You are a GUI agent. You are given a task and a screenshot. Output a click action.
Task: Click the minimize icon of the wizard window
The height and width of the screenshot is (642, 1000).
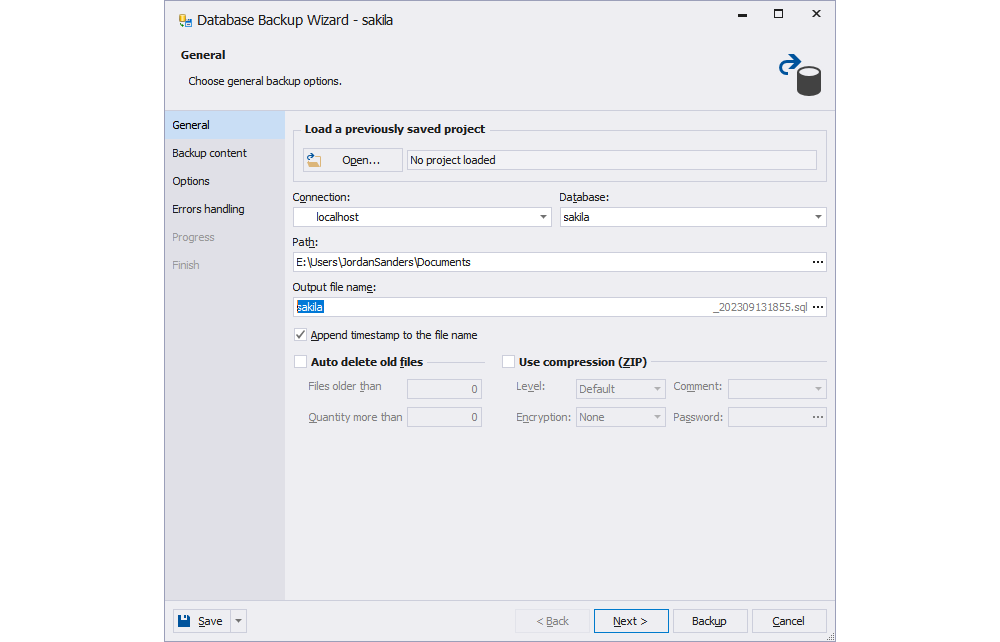pos(741,15)
